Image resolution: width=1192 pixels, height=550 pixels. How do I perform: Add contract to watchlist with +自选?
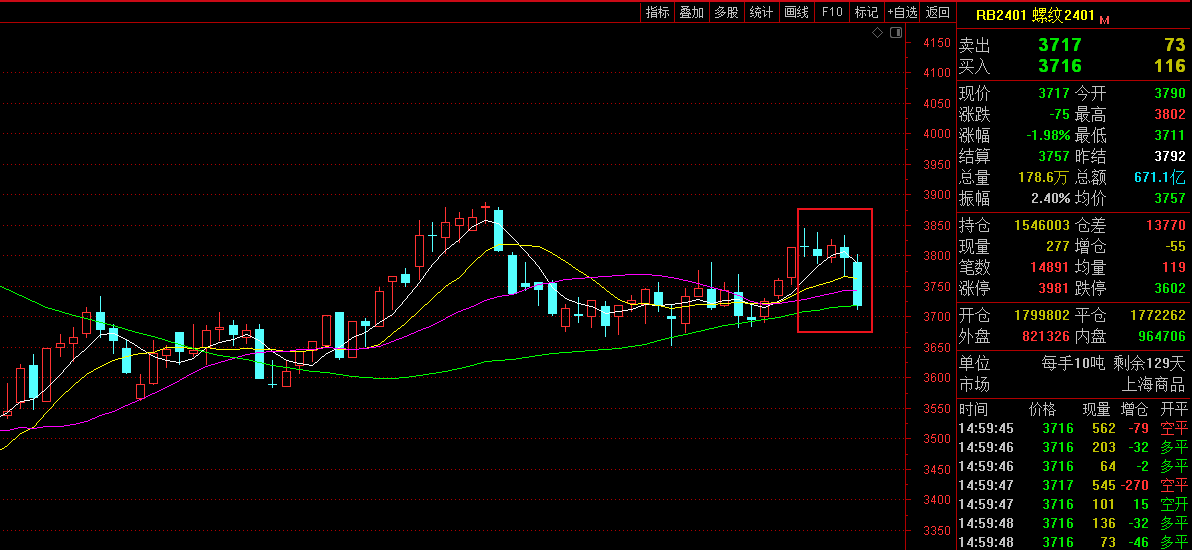click(x=902, y=12)
